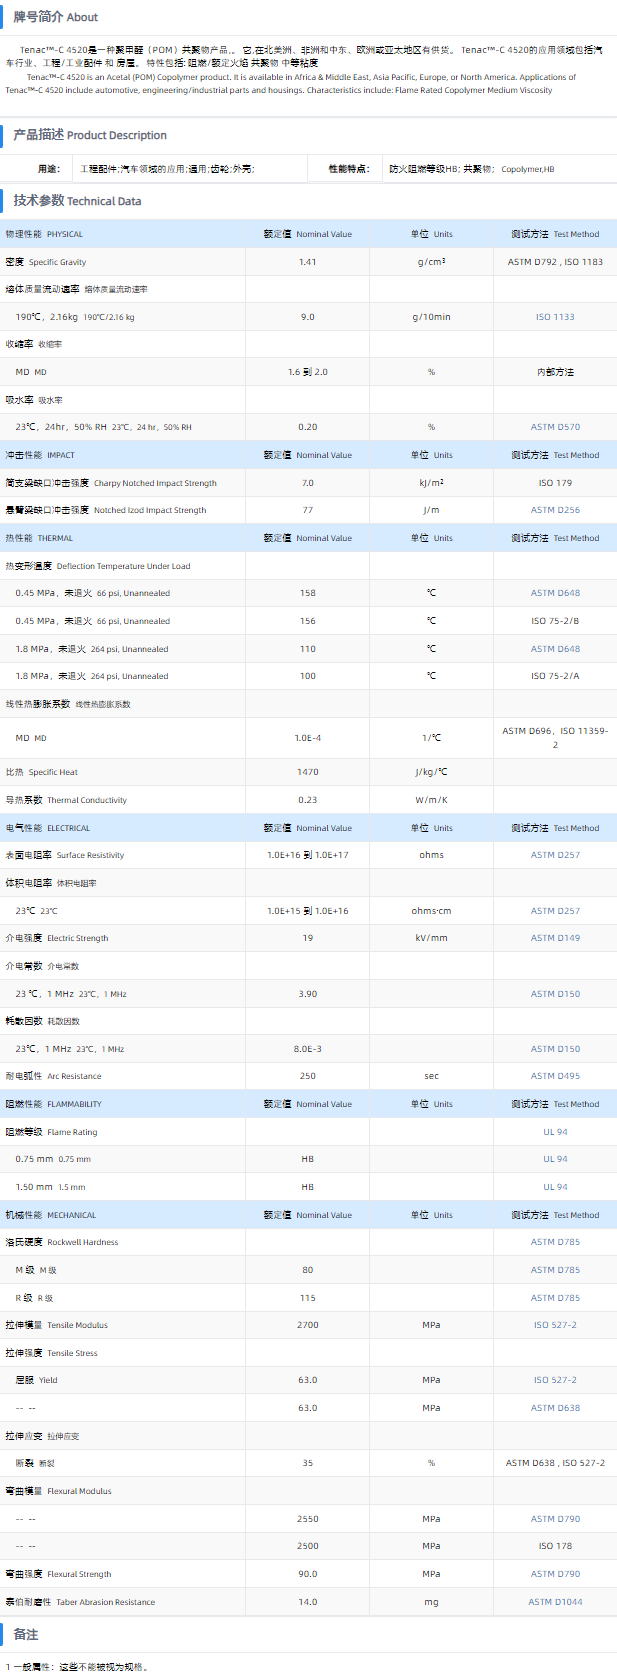Click ASTM D785 in the R-scale hardness row
Image resolution: width=617 pixels, height=1676 pixels.
(x=555, y=1298)
